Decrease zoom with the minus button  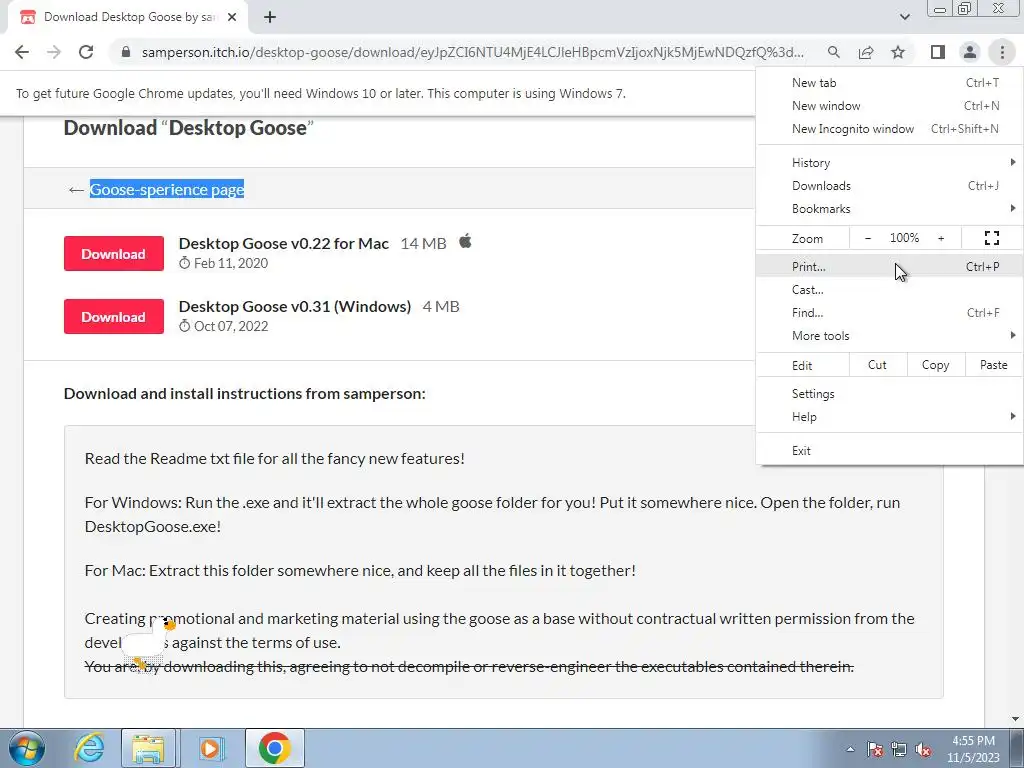pos(868,238)
